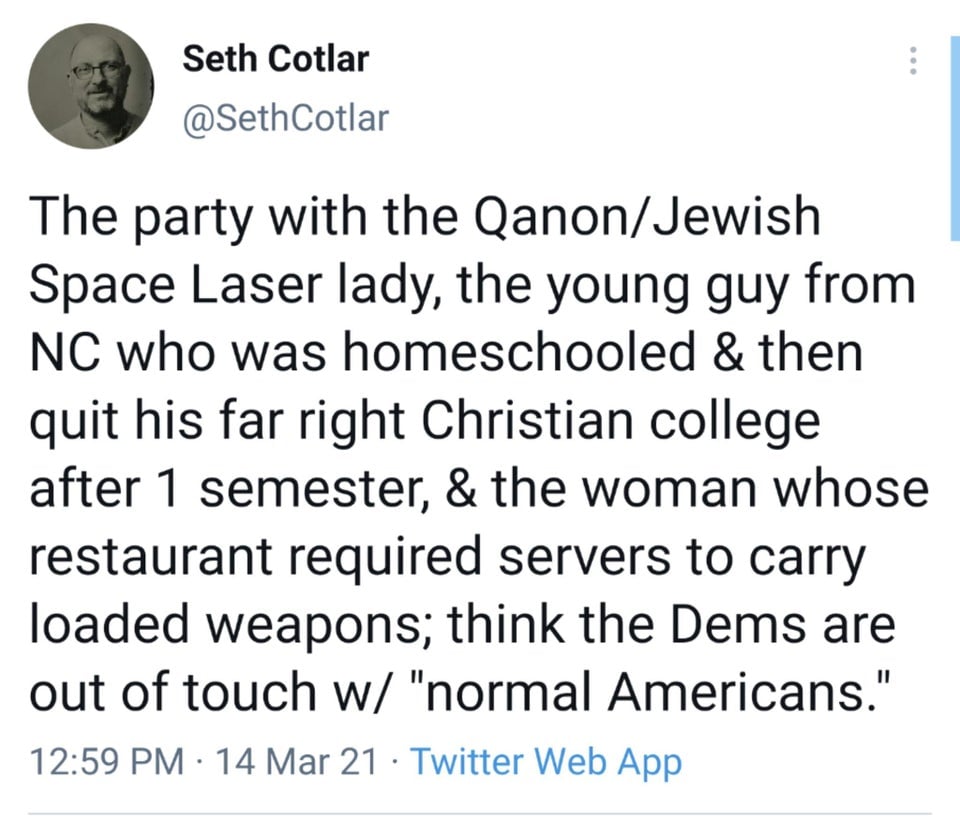Open the three-dot more options menu
960x823 pixels.
(x=913, y=61)
